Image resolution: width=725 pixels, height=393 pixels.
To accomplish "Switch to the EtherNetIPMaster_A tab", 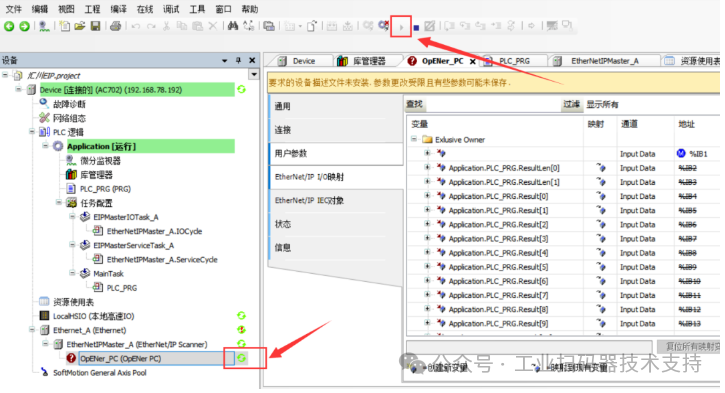I will coord(604,61).
